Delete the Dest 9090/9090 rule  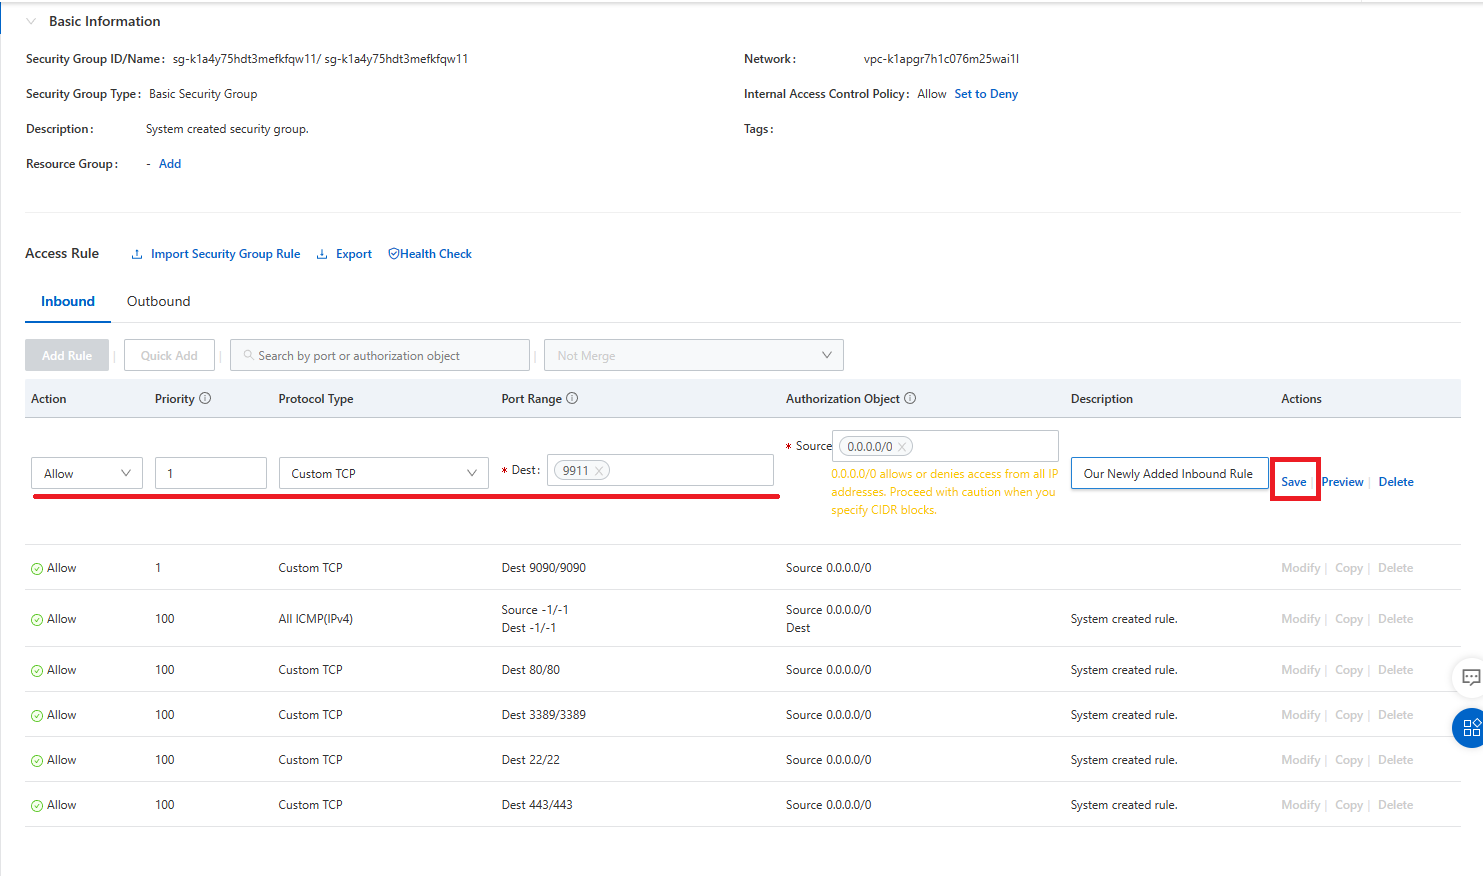tap(1396, 568)
